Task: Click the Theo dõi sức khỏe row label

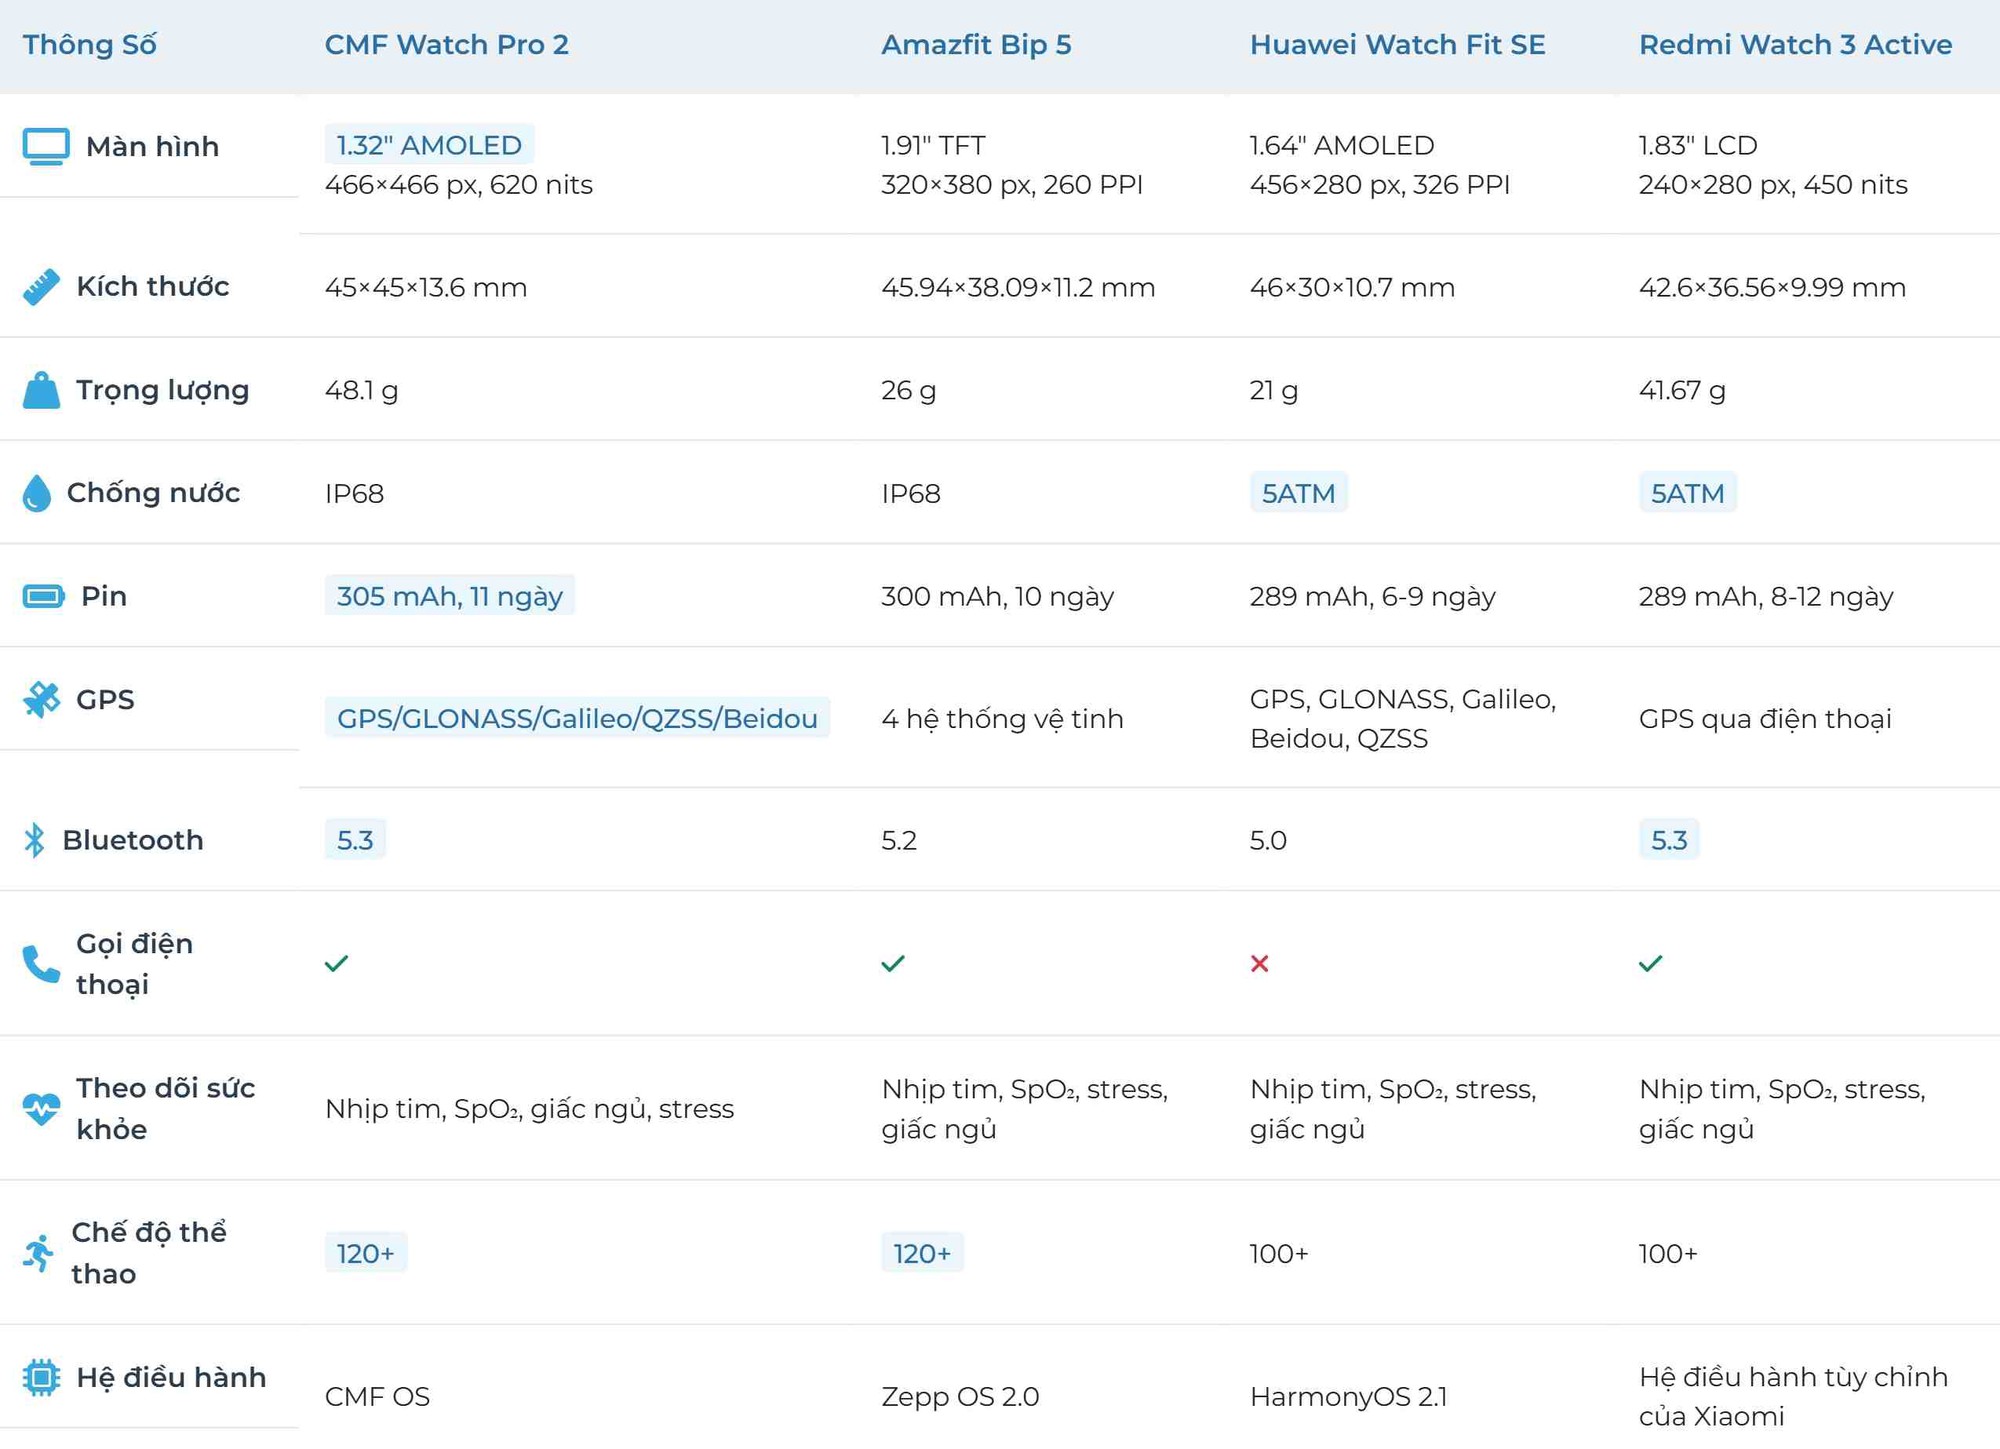Action: 166,1109
